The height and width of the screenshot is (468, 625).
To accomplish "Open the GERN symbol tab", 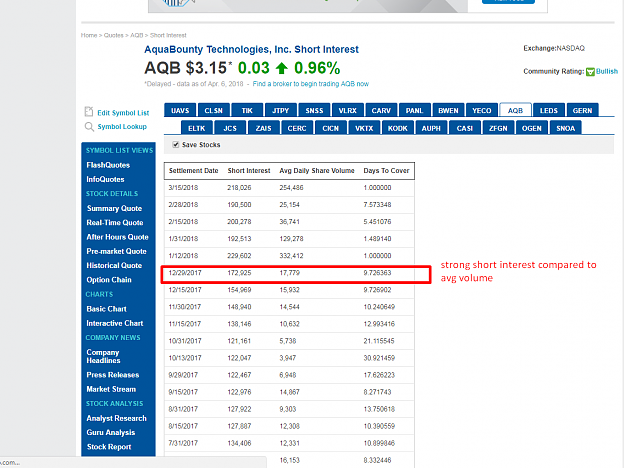I will point(582,110).
